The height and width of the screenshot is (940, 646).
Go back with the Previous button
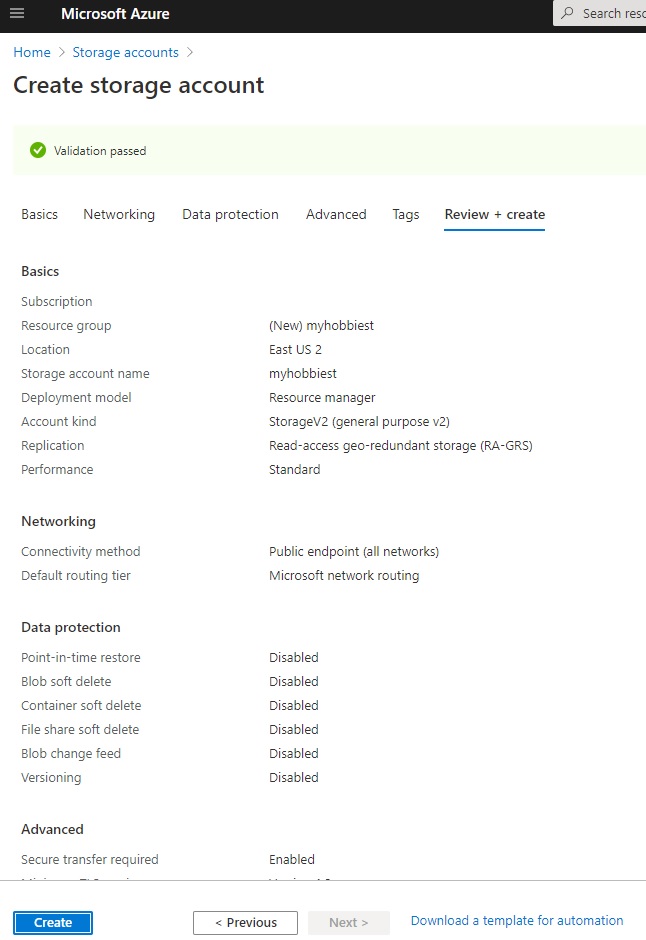245,923
